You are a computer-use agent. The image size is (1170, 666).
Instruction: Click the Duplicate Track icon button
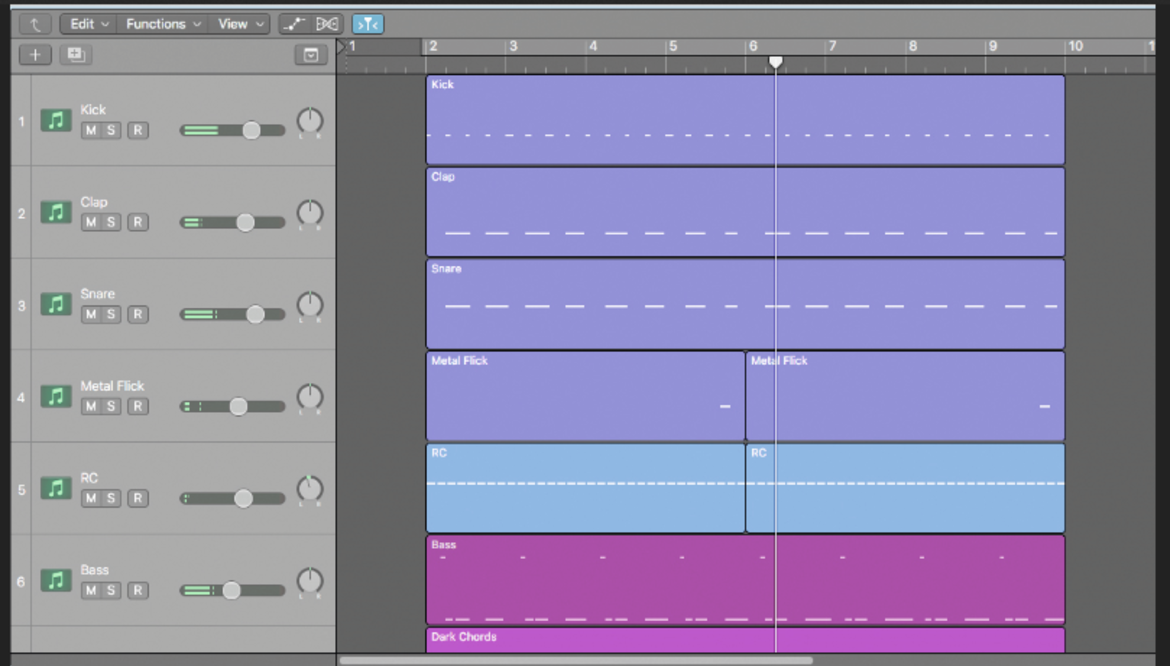[75, 54]
